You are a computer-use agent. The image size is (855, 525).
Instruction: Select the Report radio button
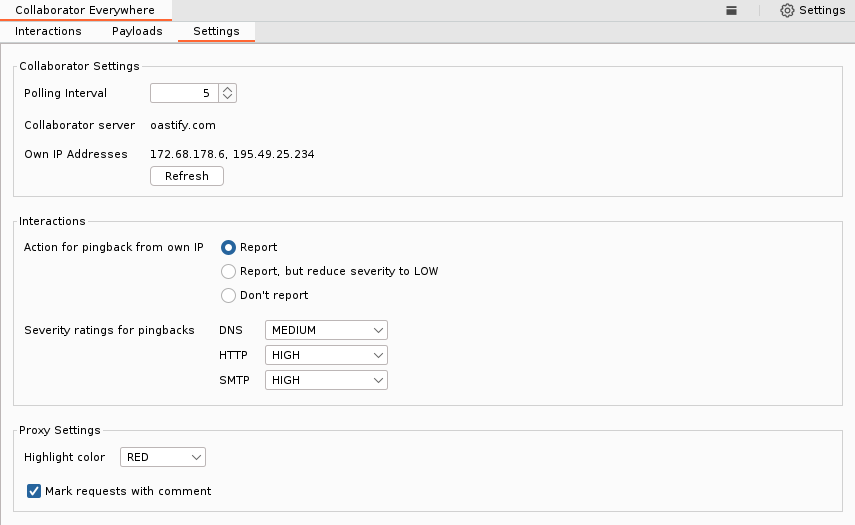click(228, 248)
